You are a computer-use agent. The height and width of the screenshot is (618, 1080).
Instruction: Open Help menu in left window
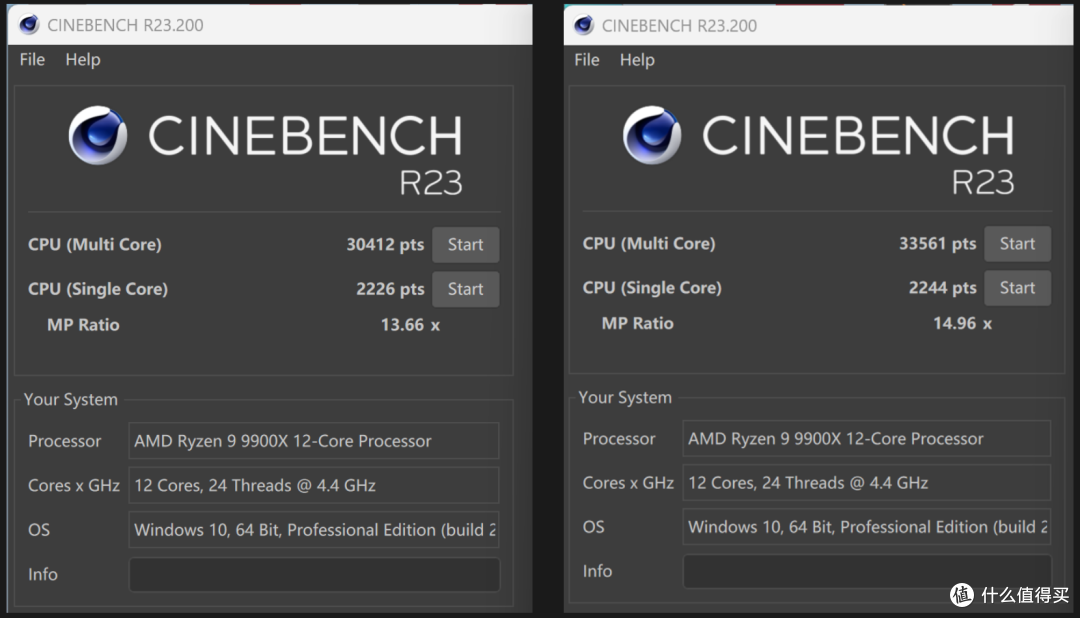(x=83, y=60)
